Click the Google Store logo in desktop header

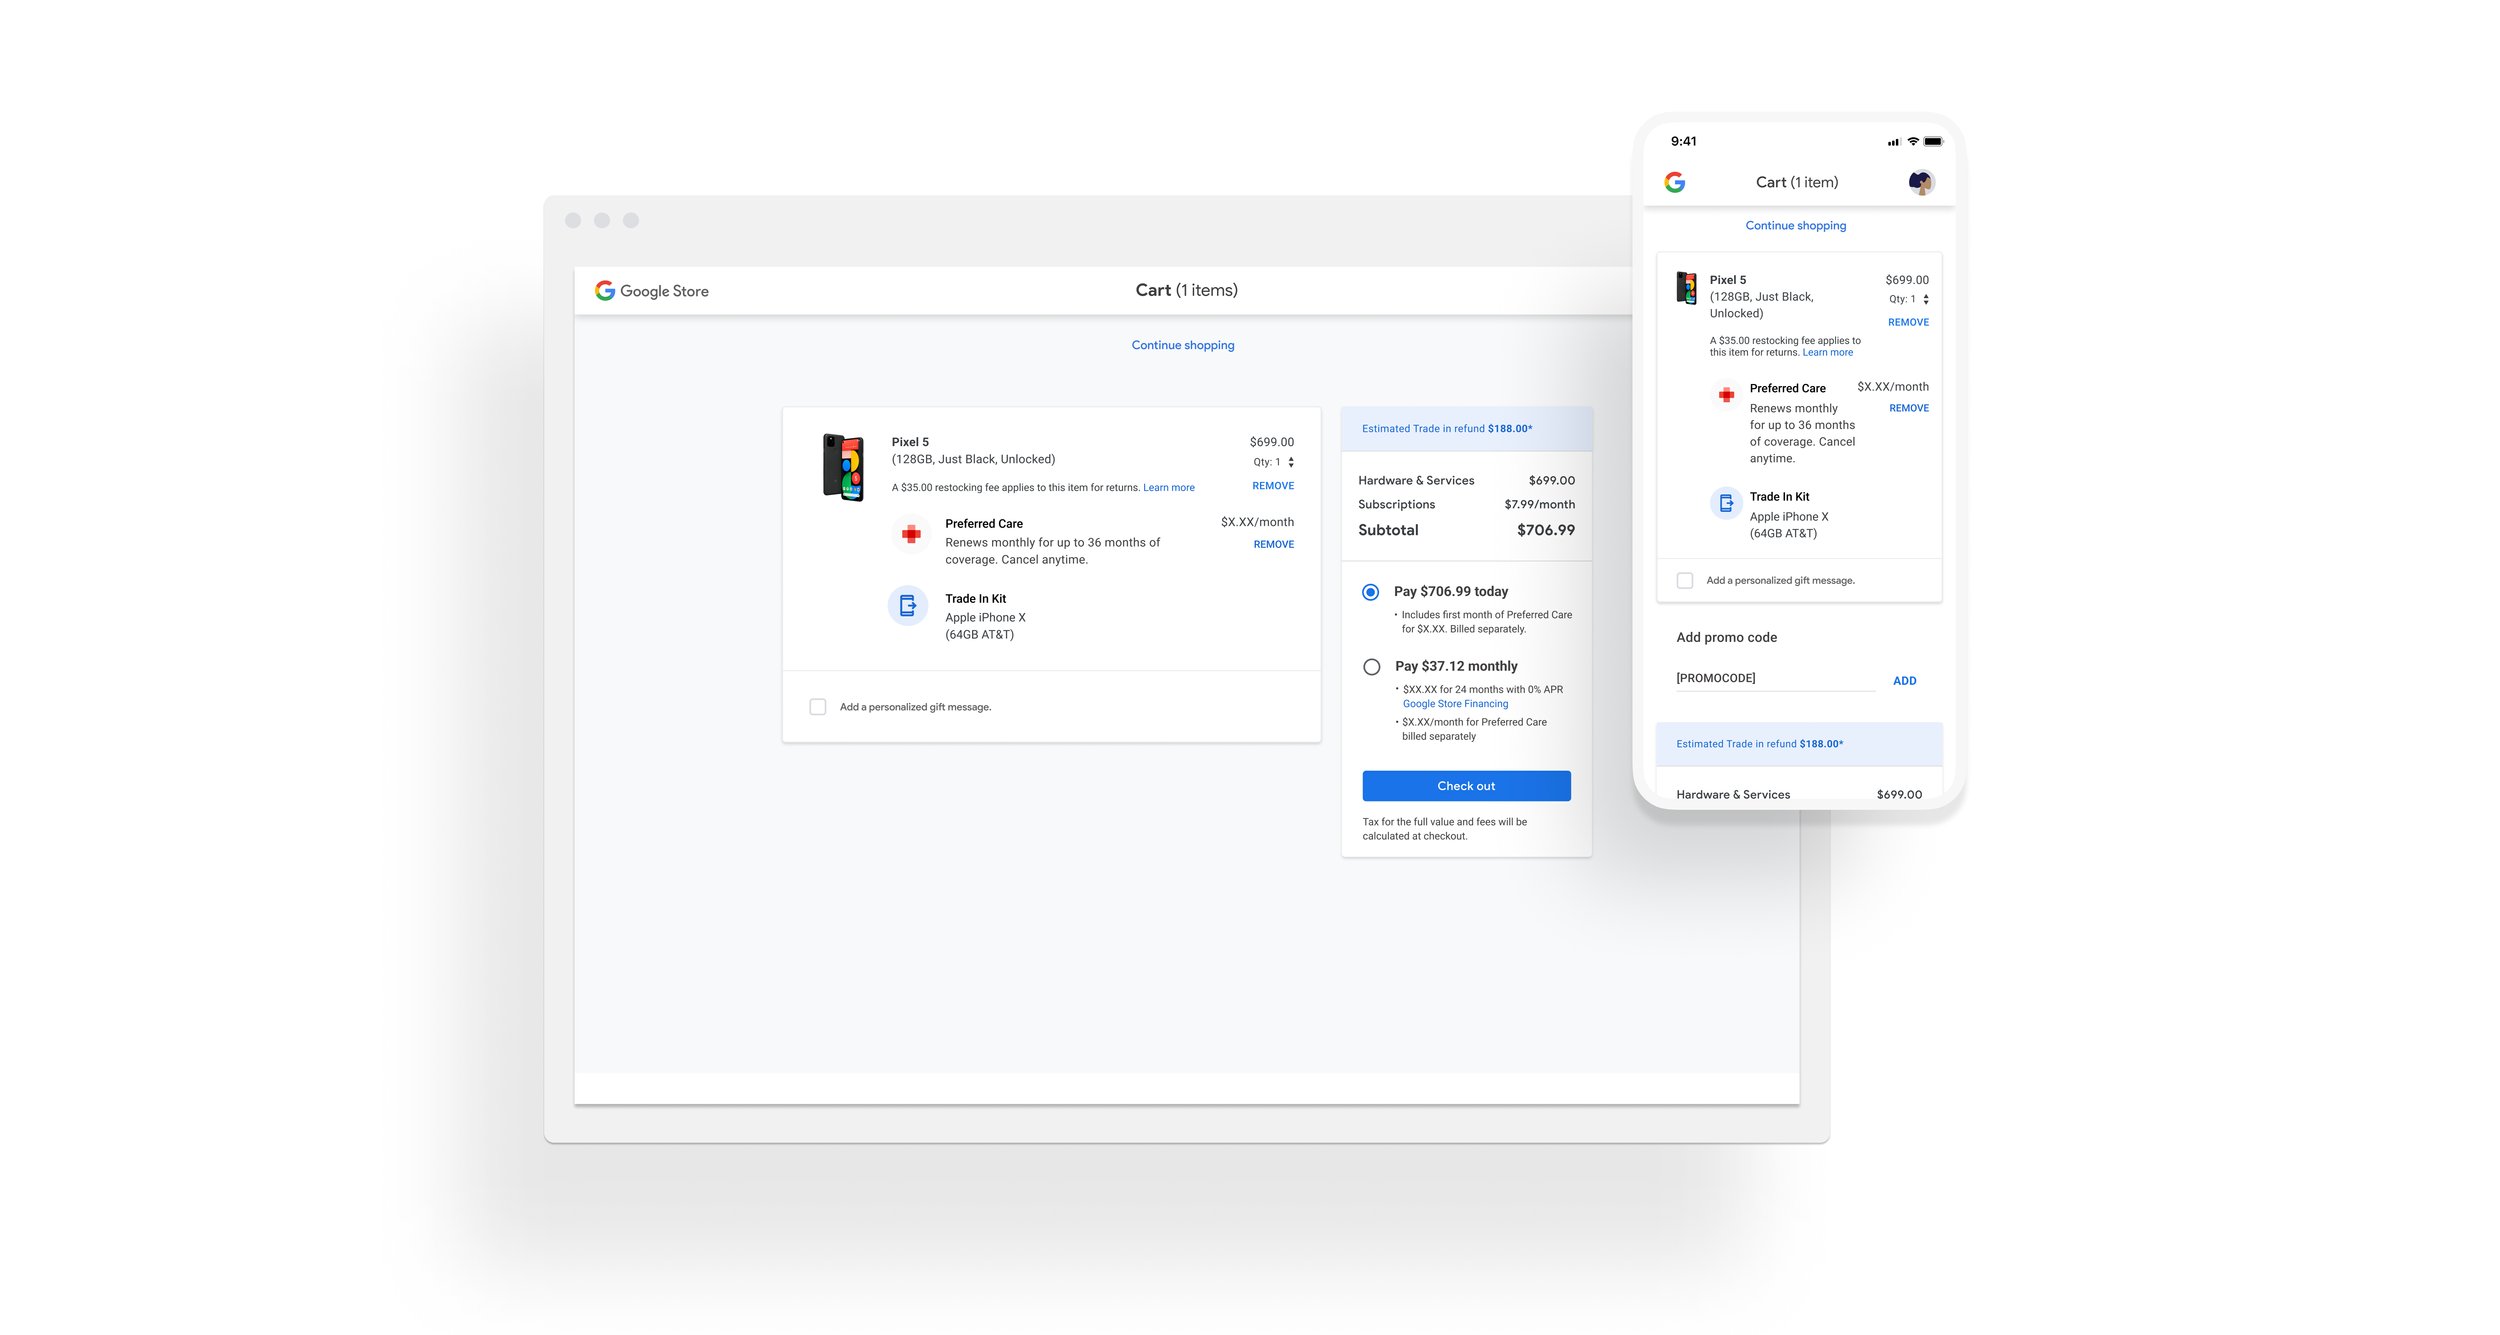tap(651, 291)
